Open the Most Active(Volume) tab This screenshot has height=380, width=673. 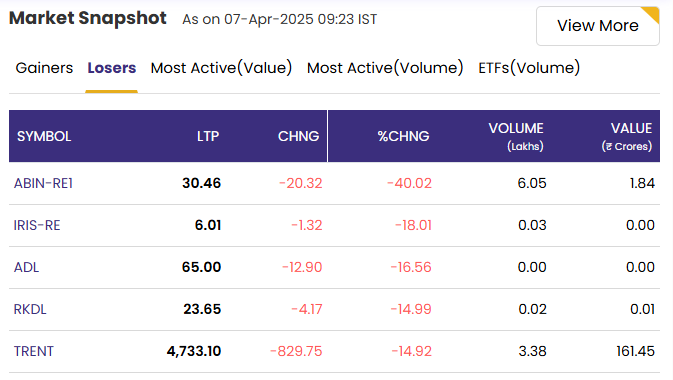coord(385,68)
